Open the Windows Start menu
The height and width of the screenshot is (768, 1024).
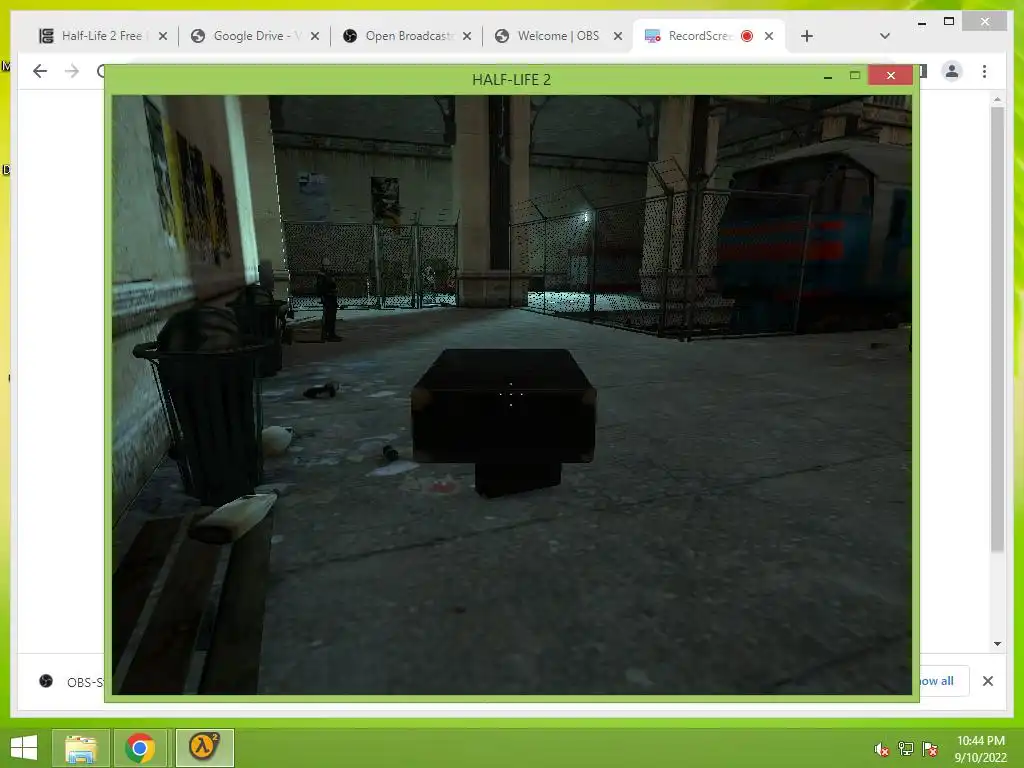click(x=24, y=748)
